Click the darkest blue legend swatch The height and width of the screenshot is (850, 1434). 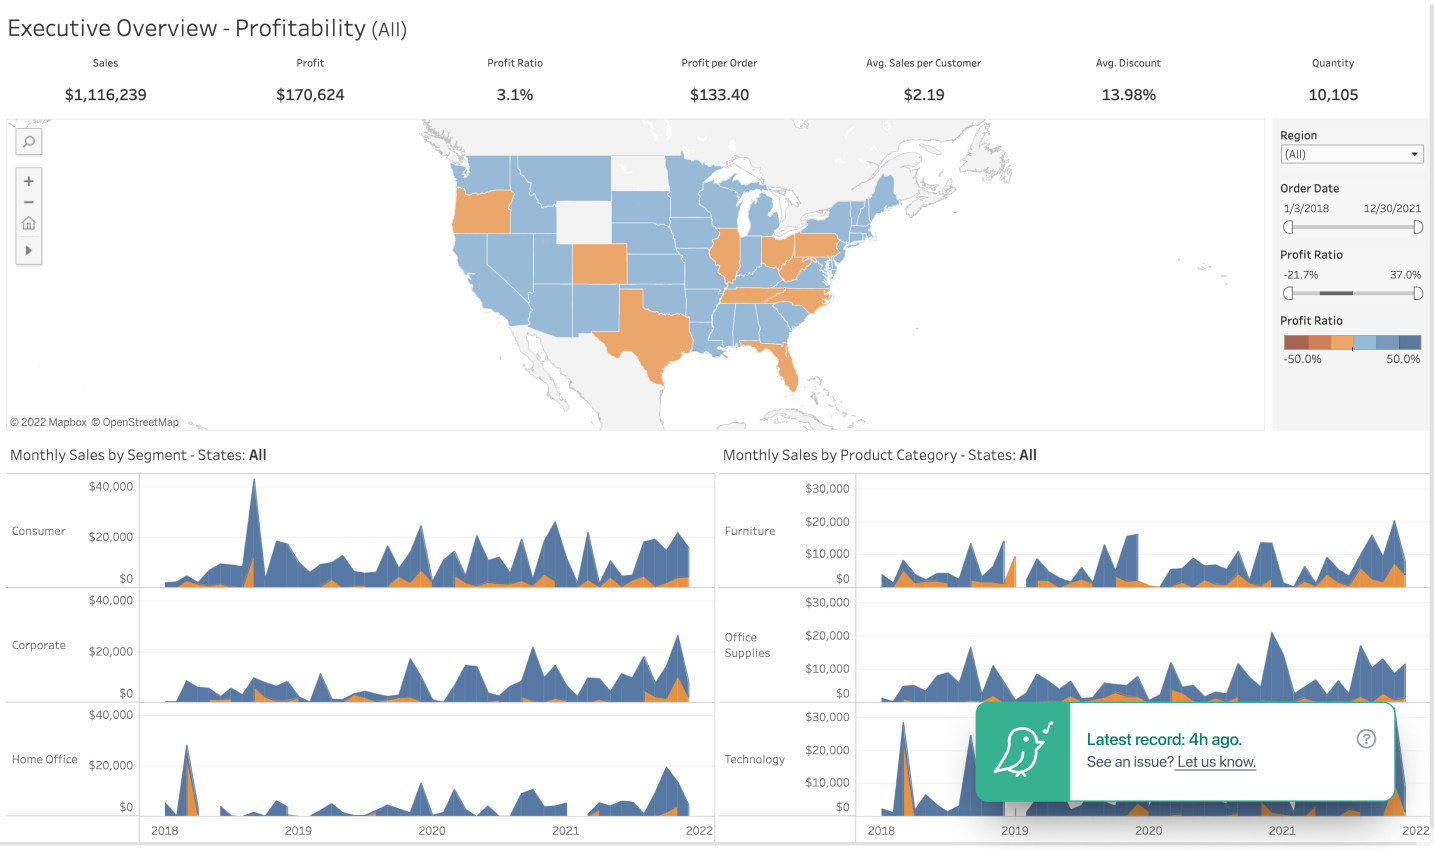(1409, 342)
